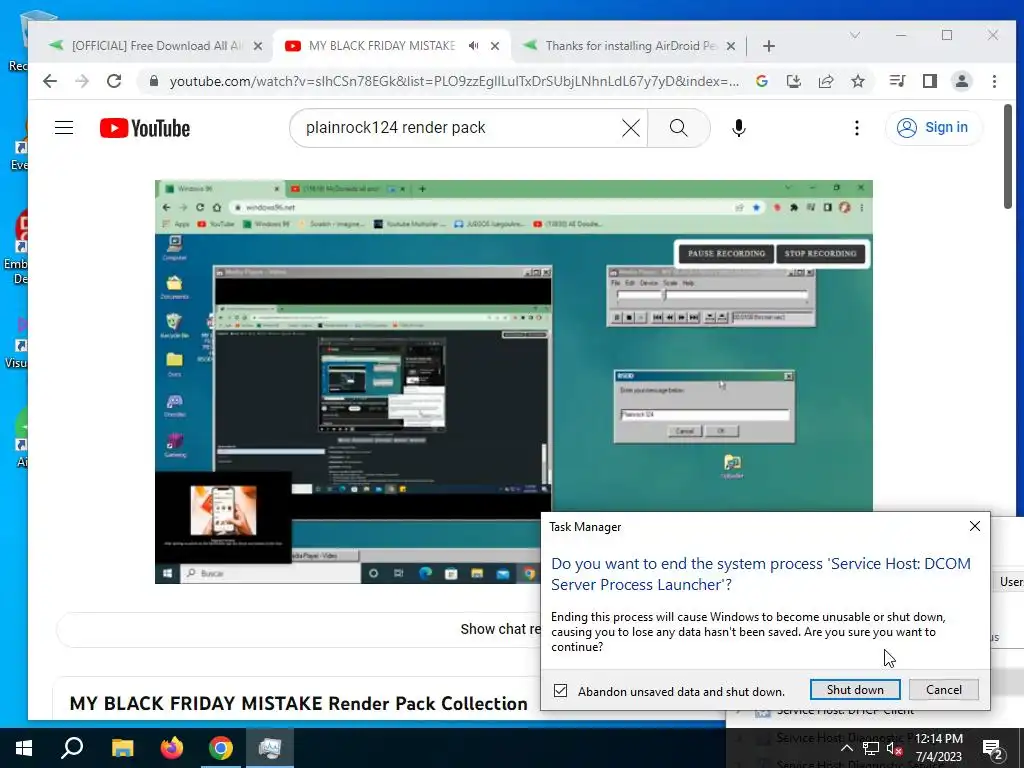The height and width of the screenshot is (768, 1024).
Task: Close the MY BLACK FRIDAY MISTAKE tab
Action: [495, 46]
